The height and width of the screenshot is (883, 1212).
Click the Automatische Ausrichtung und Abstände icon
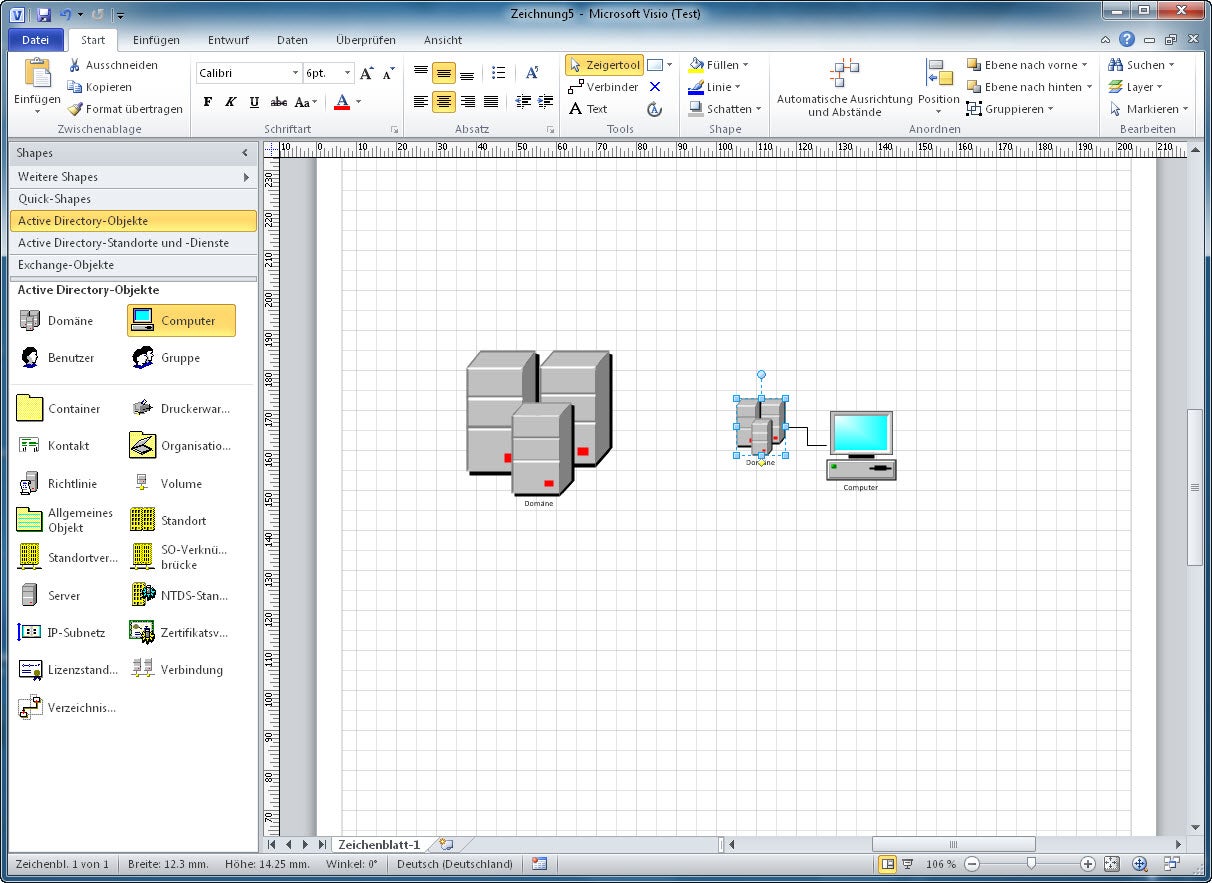point(844,74)
